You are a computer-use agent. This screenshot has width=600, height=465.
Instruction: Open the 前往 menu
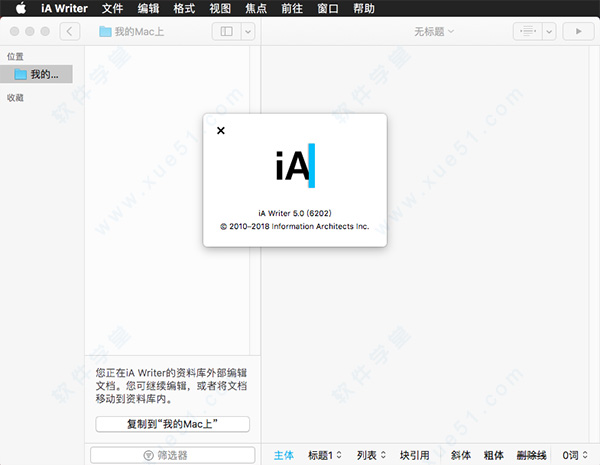pos(292,8)
